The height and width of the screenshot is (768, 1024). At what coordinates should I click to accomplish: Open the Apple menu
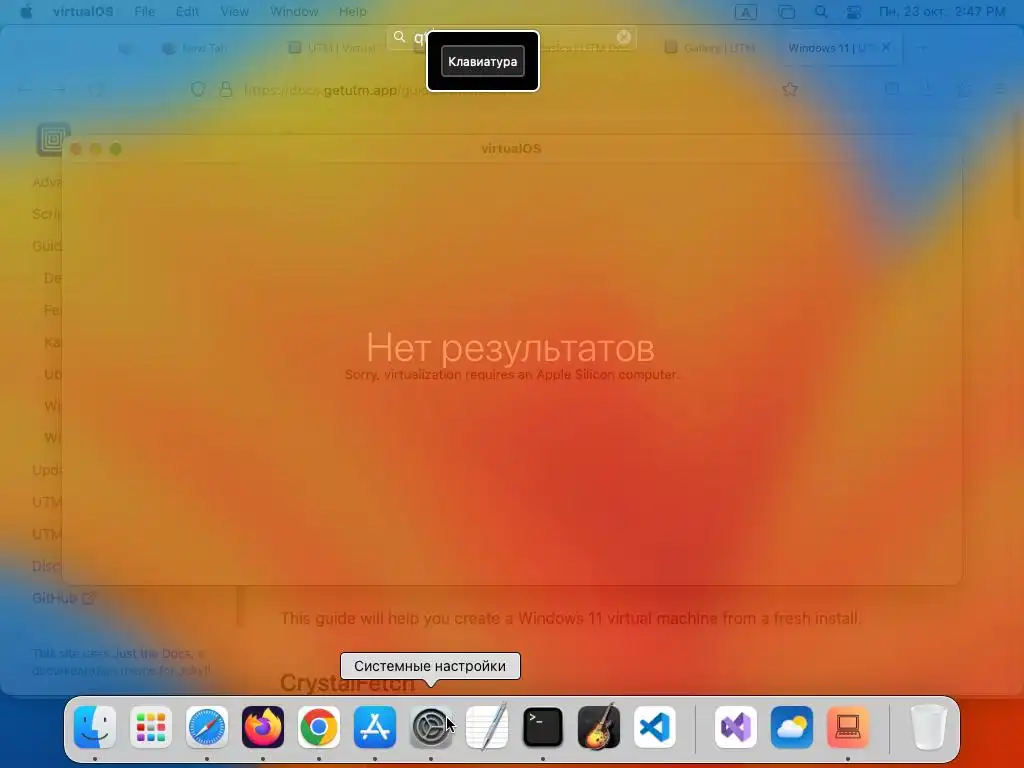click(26, 12)
